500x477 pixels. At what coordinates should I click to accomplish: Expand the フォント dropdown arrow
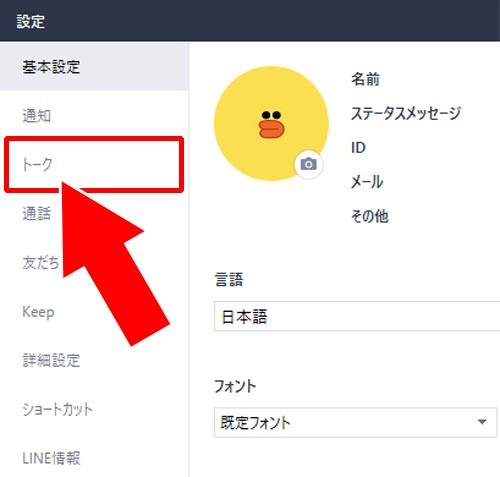482,422
